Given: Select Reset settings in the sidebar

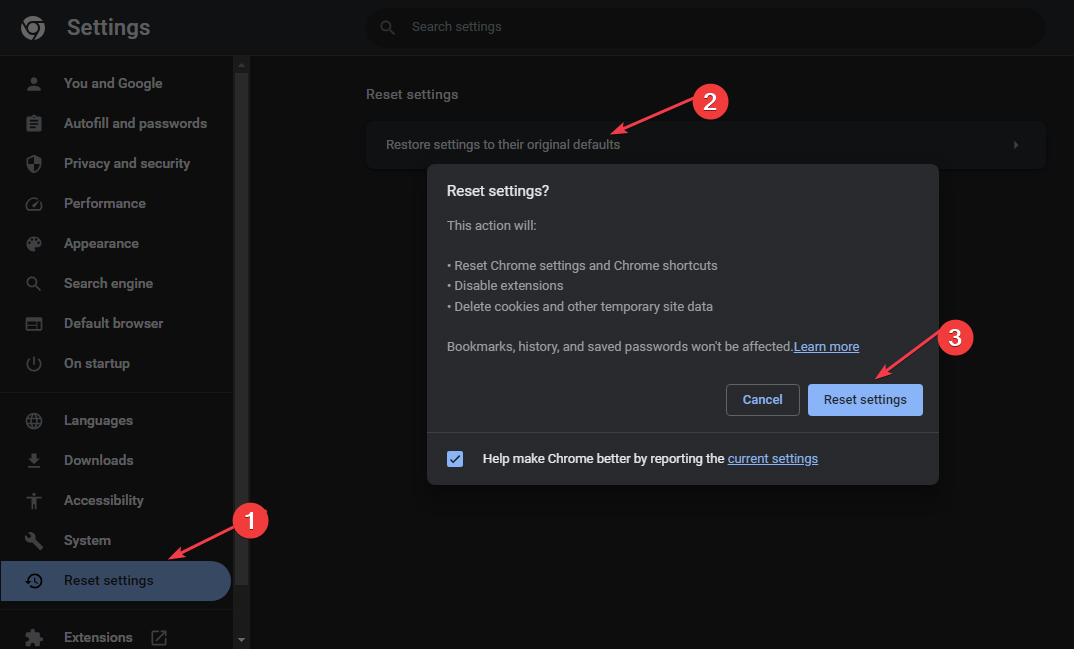Looking at the screenshot, I should tap(116, 581).
